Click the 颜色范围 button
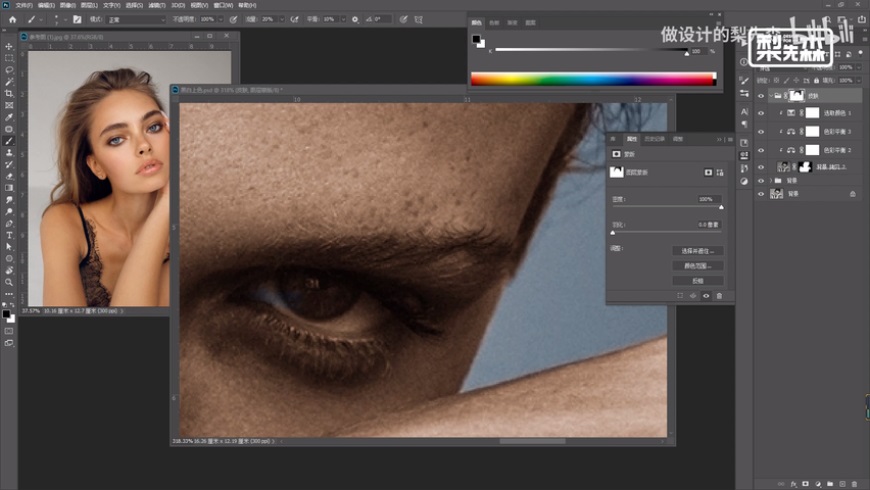Viewport: 870px width, 490px height. (x=697, y=266)
